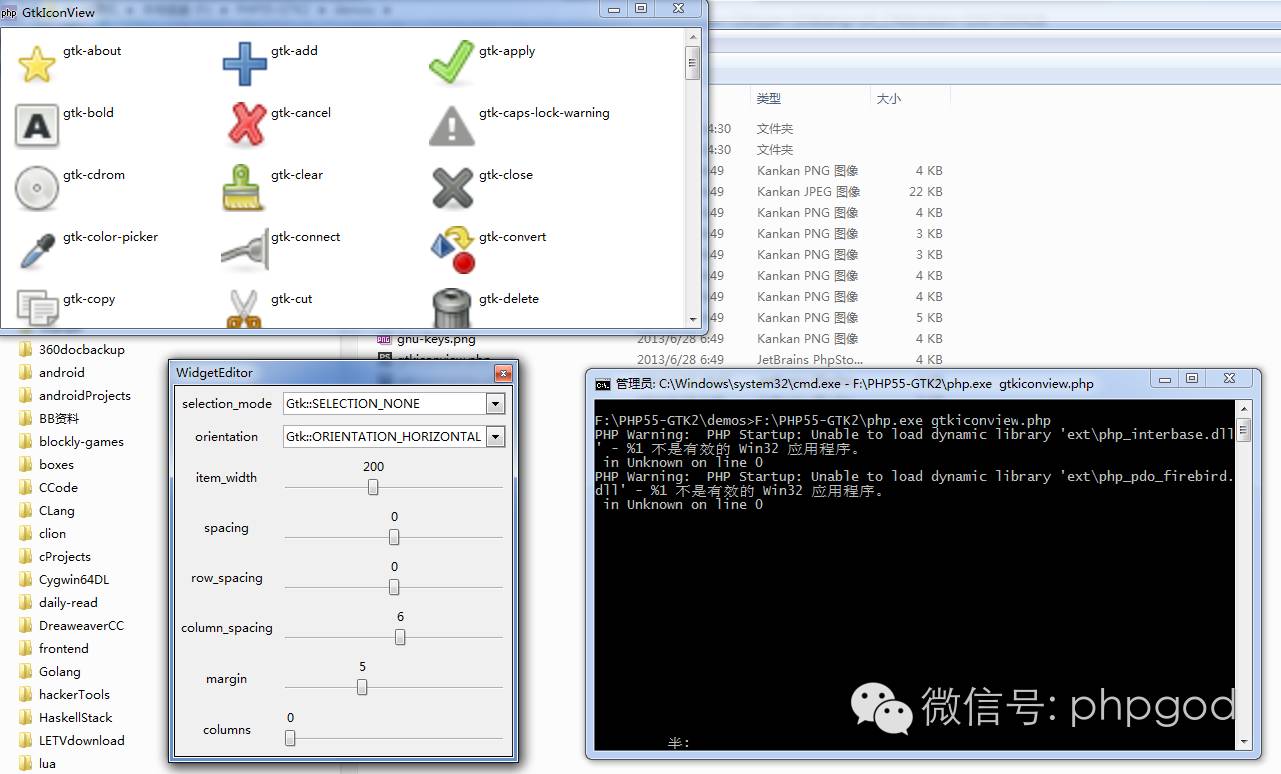1281x774 pixels.
Task: Click the GtkIconView scroll down arrow
Action: coord(692,319)
